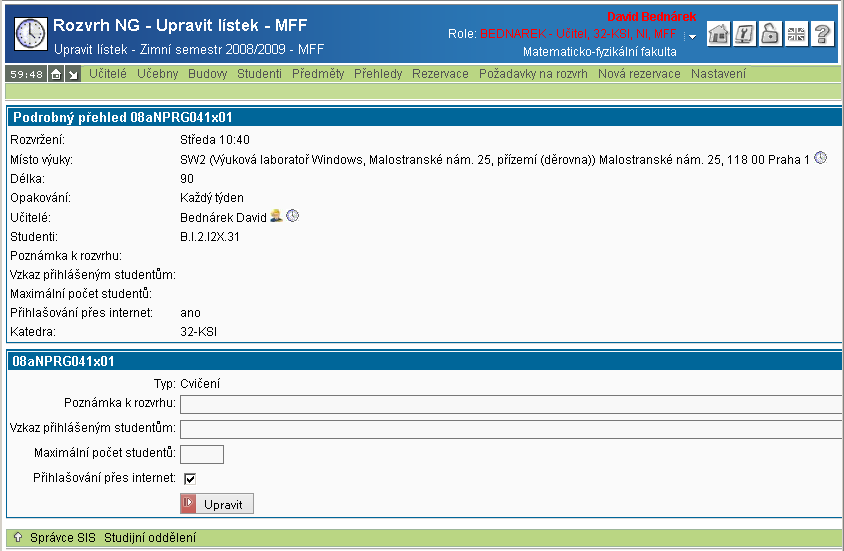Click the Poznámka k rozvrhu text field
Screen dimensions: 844x551
(510, 404)
